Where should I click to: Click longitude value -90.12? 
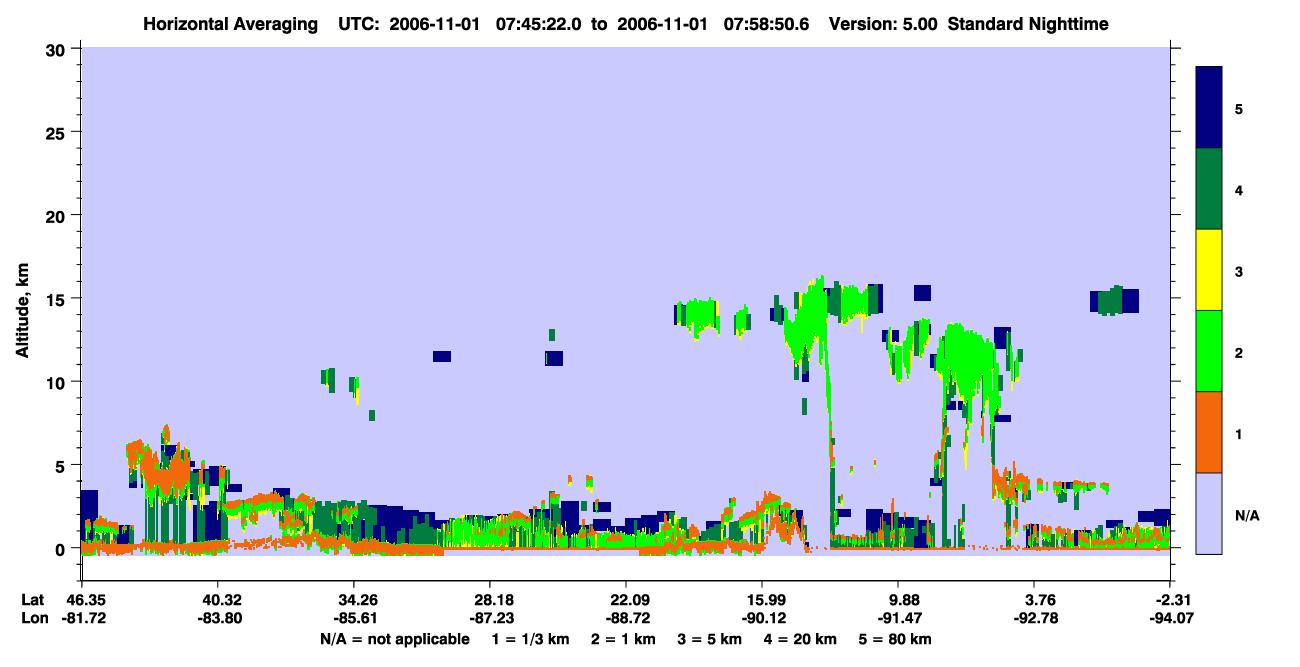point(762,618)
